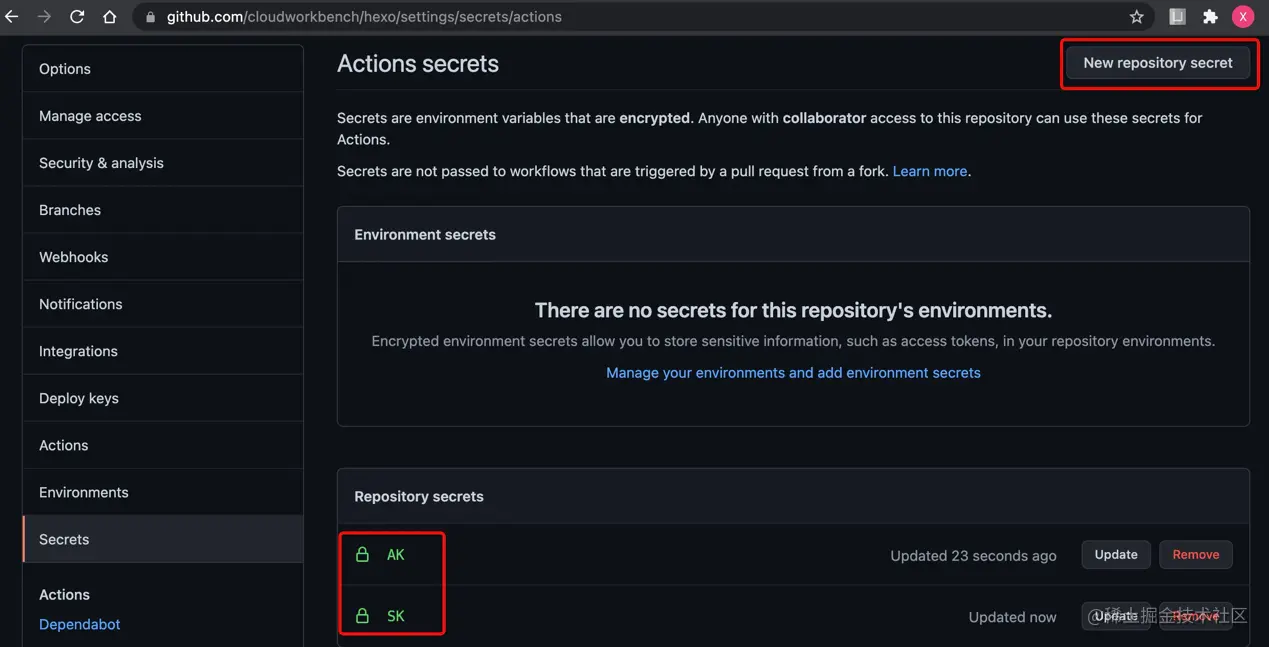
Task: Update the AK secret
Action: (x=1115, y=554)
